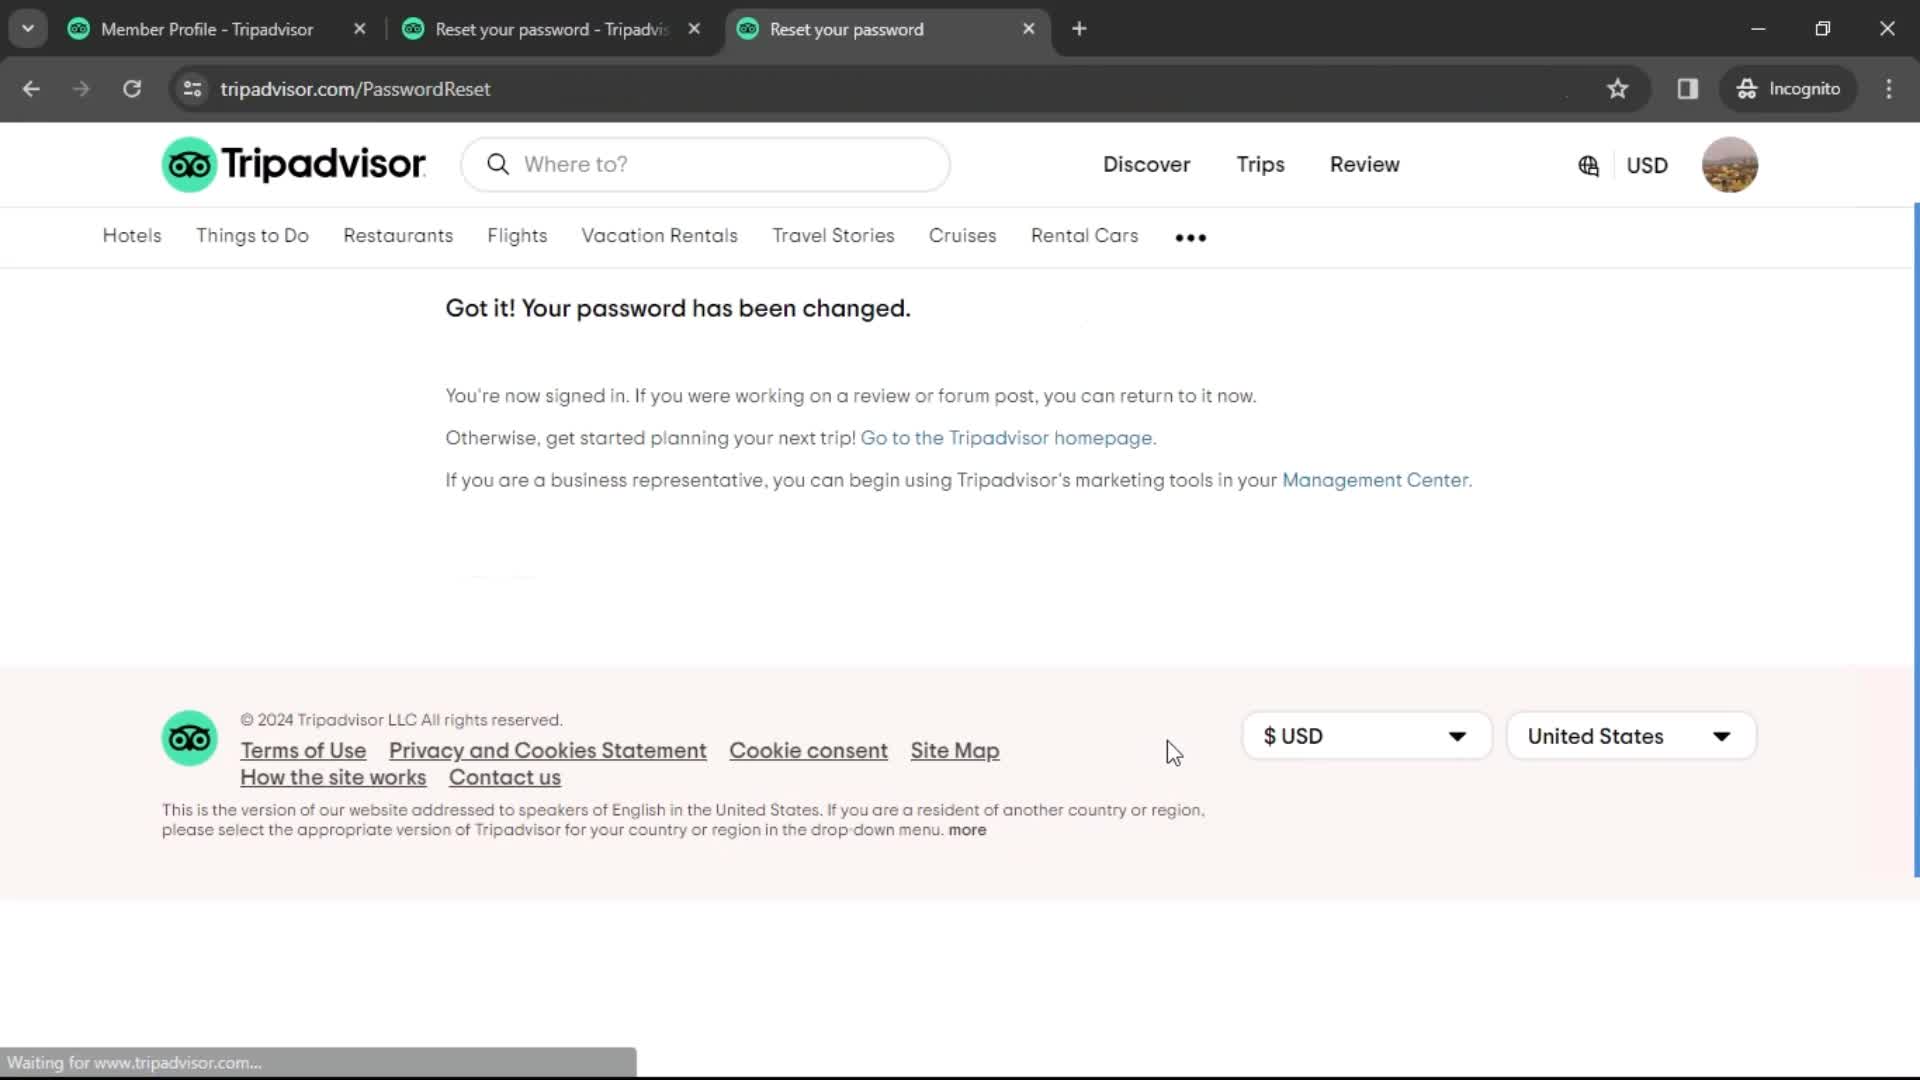
Task: Click the user profile avatar icon
Action: tap(1730, 165)
